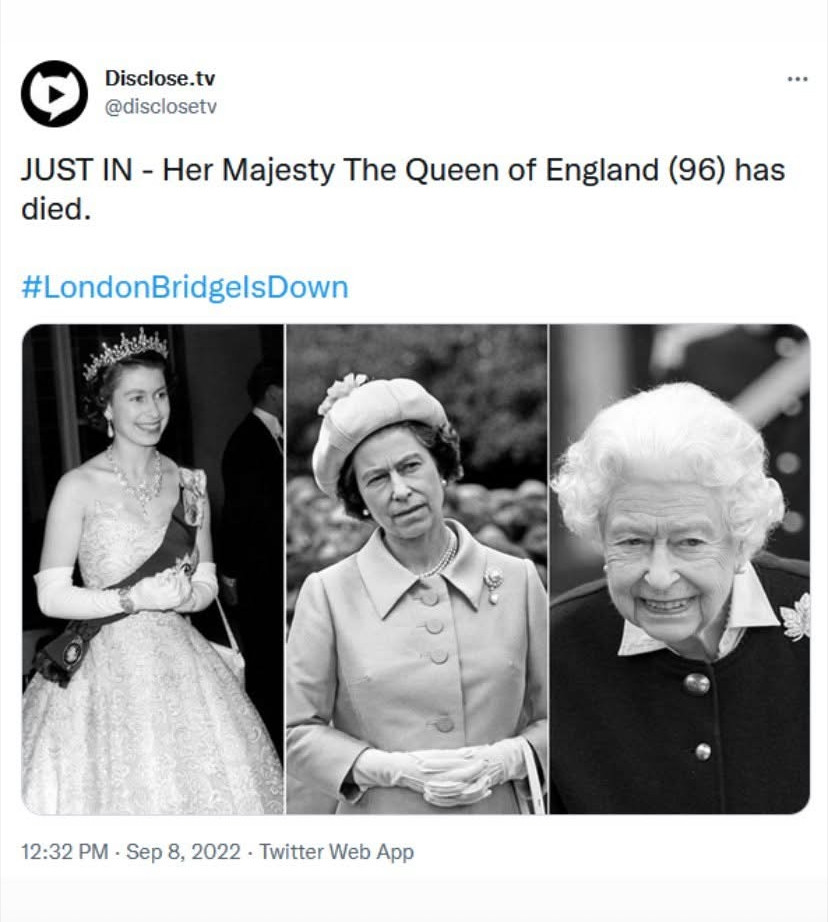
Task: Click the '(96)' age in the tweet text
Action: click(697, 170)
